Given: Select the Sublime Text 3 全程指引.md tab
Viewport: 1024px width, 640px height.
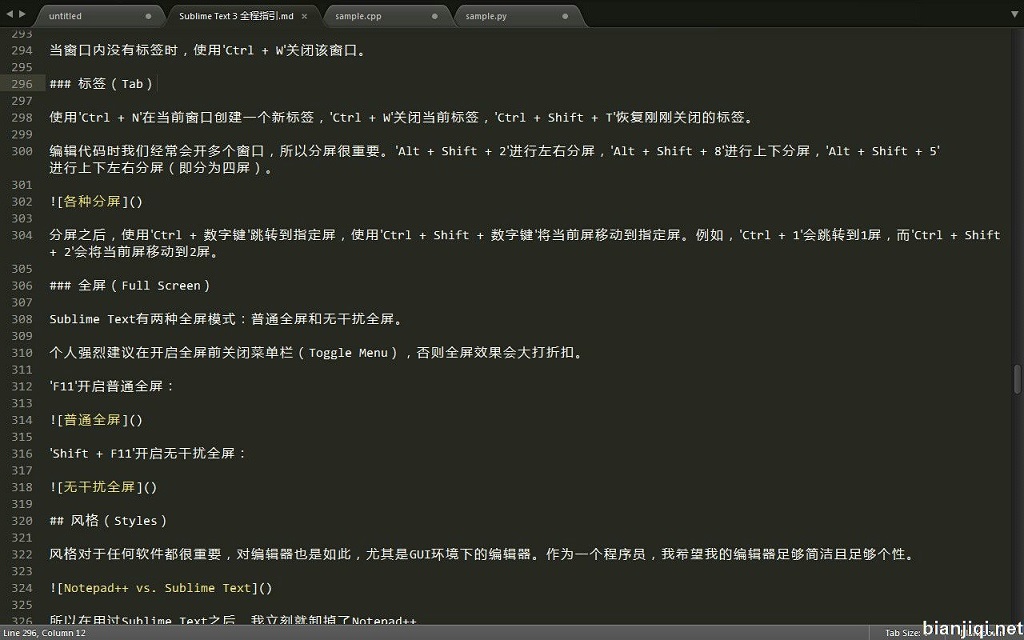Looking at the screenshot, I should (x=243, y=16).
